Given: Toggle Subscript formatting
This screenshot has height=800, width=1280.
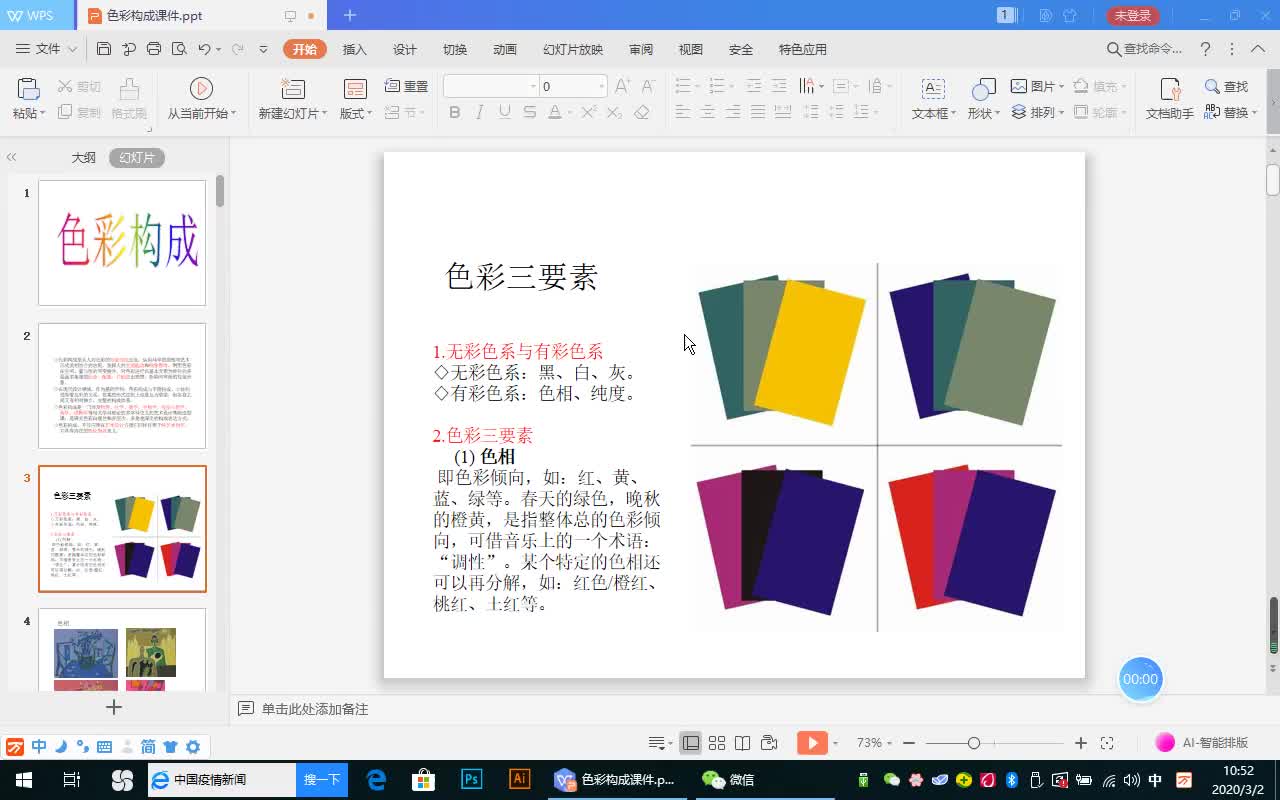Looking at the screenshot, I should [x=614, y=112].
